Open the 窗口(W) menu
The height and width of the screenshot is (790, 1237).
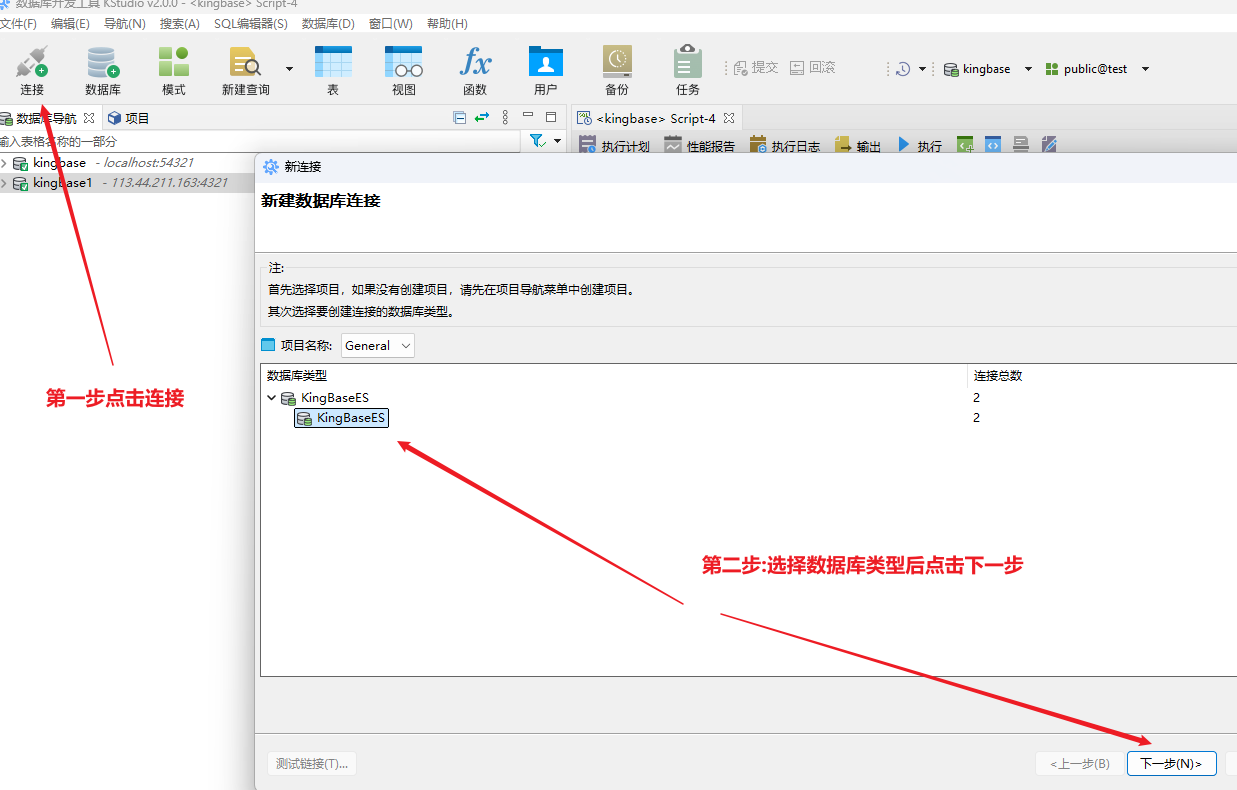391,23
